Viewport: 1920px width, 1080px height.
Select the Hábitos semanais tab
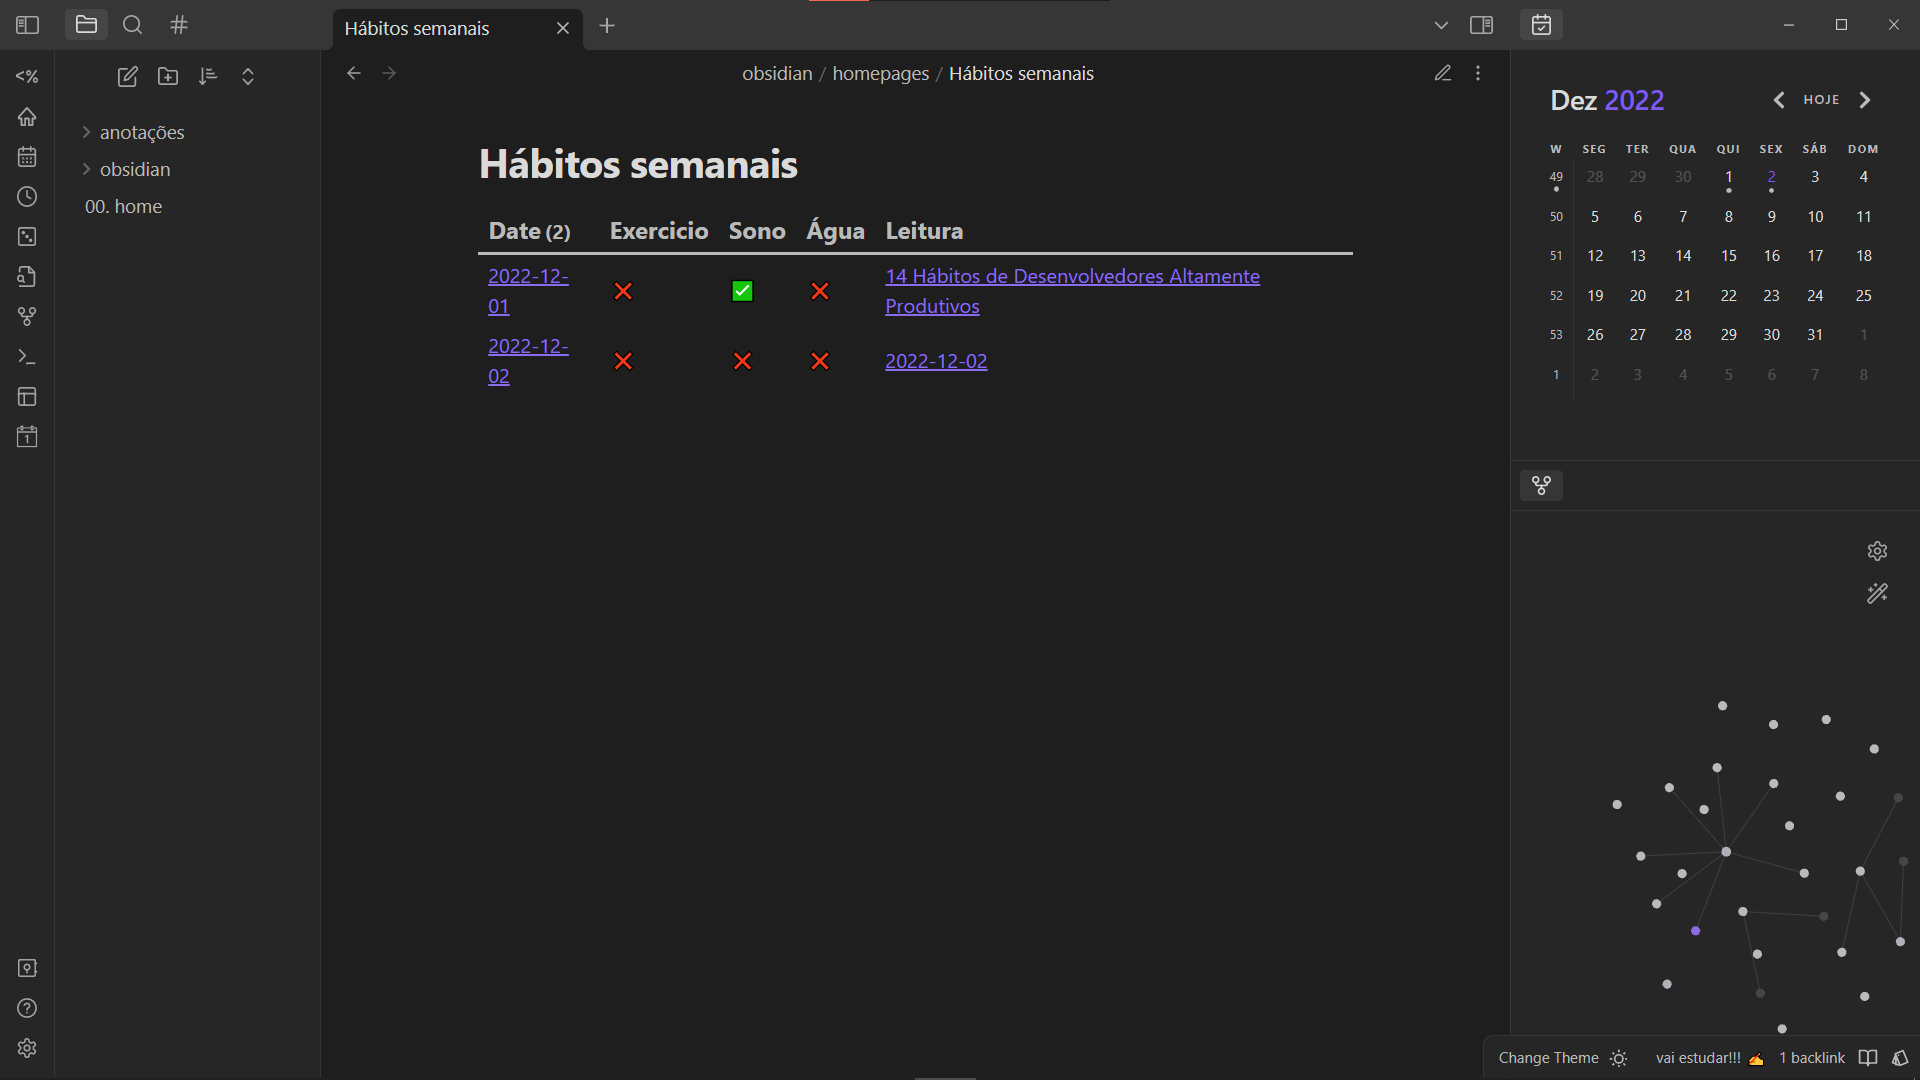417,28
